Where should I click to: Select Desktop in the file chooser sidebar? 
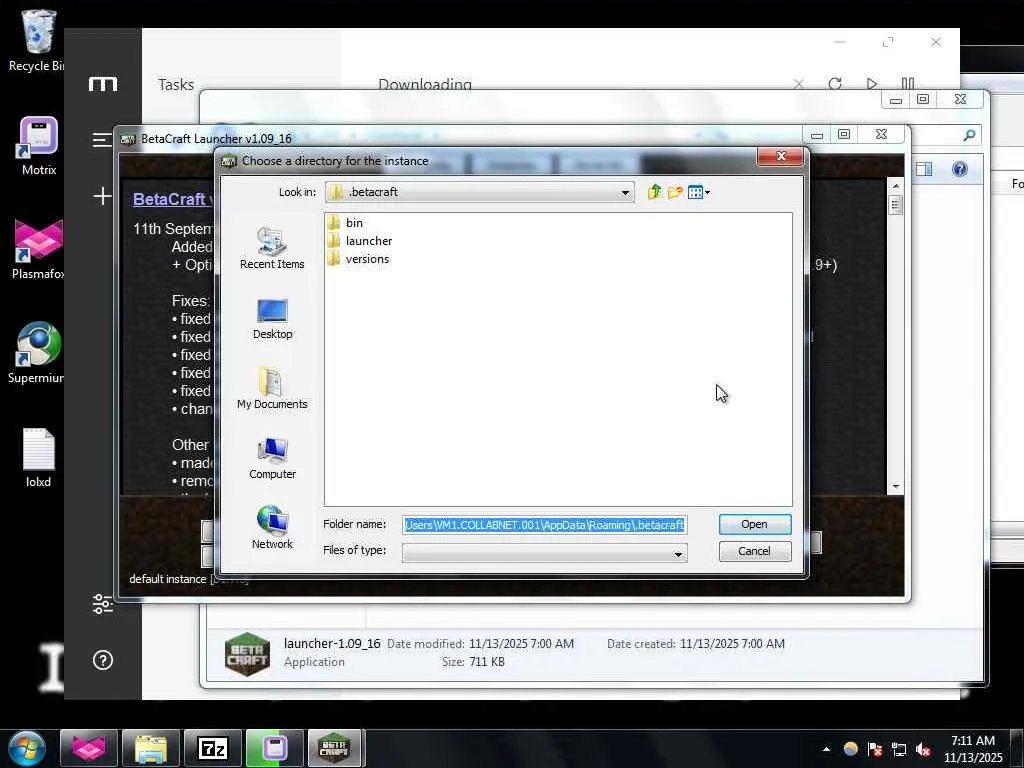(x=272, y=319)
